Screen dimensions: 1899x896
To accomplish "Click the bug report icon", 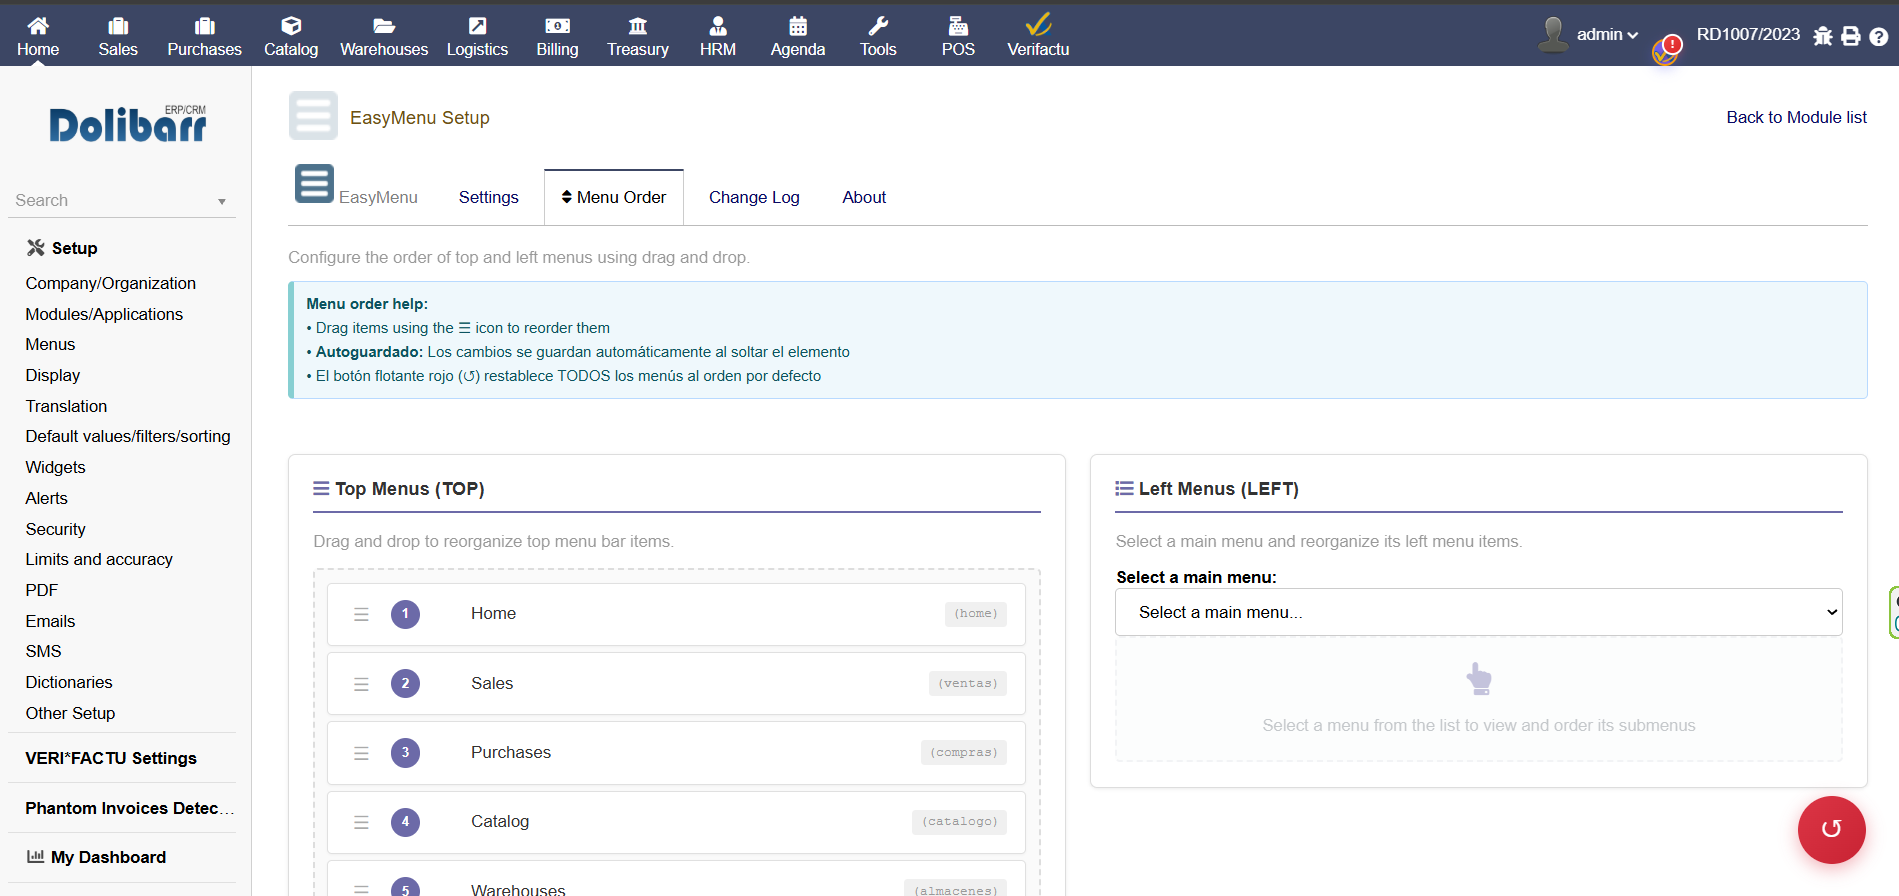I will pos(1823,37).
